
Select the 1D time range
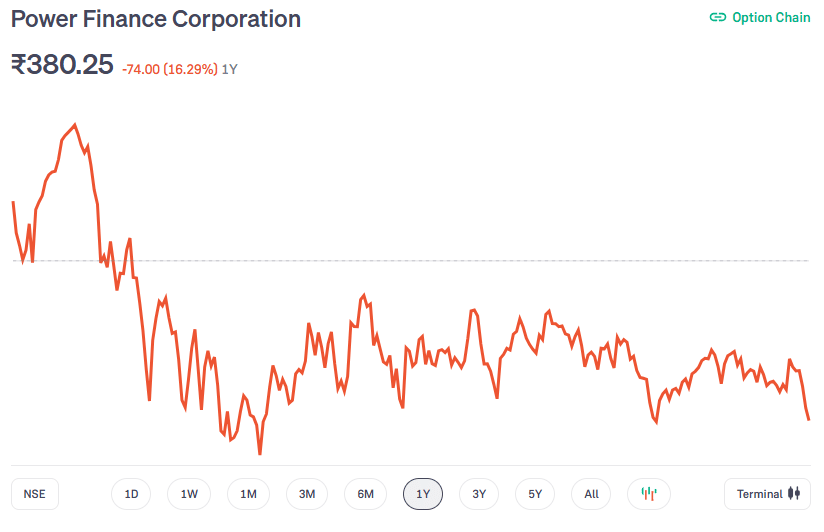tap(131, 494)
